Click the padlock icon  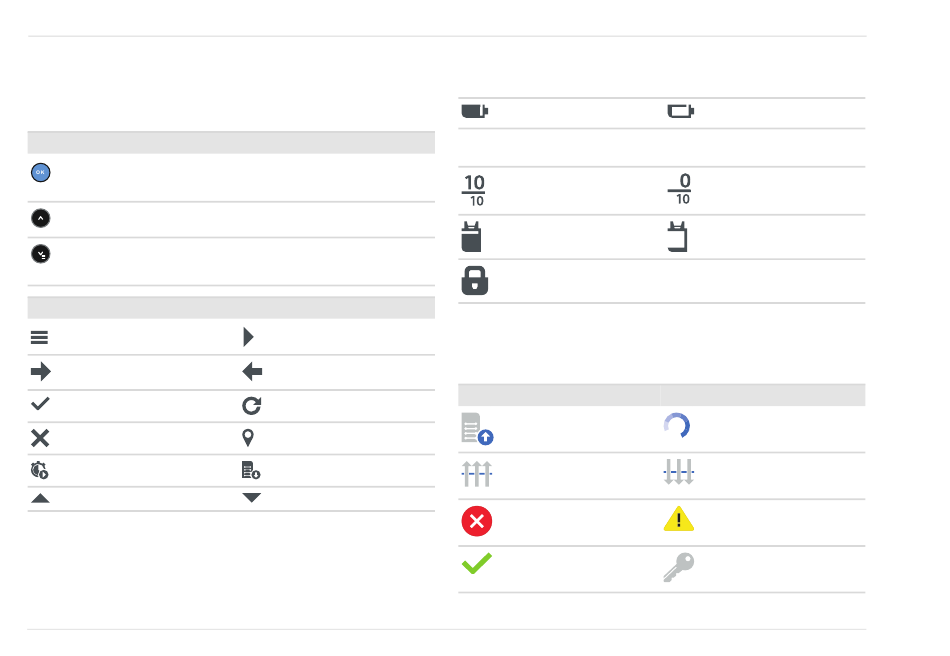pos(475,280)
